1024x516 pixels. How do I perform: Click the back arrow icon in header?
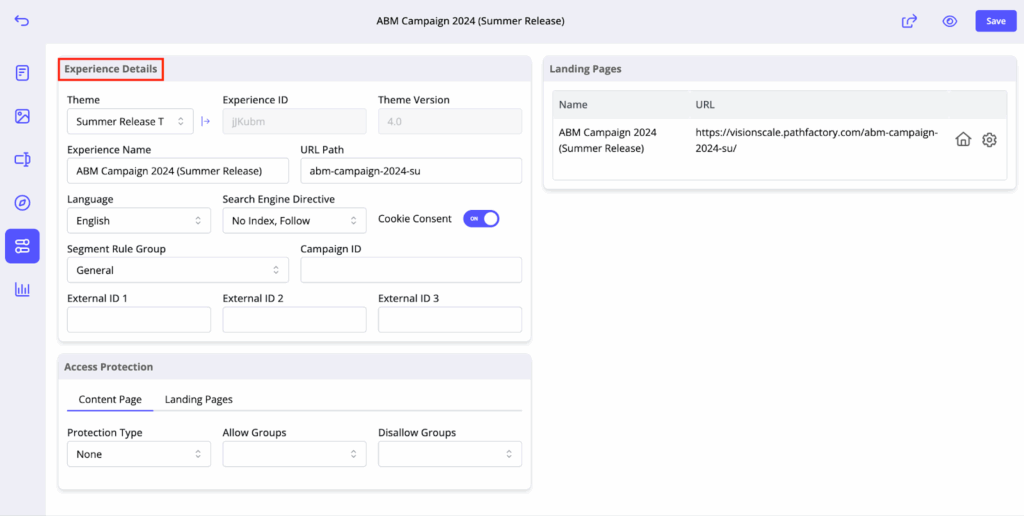(x=22, y=21)
